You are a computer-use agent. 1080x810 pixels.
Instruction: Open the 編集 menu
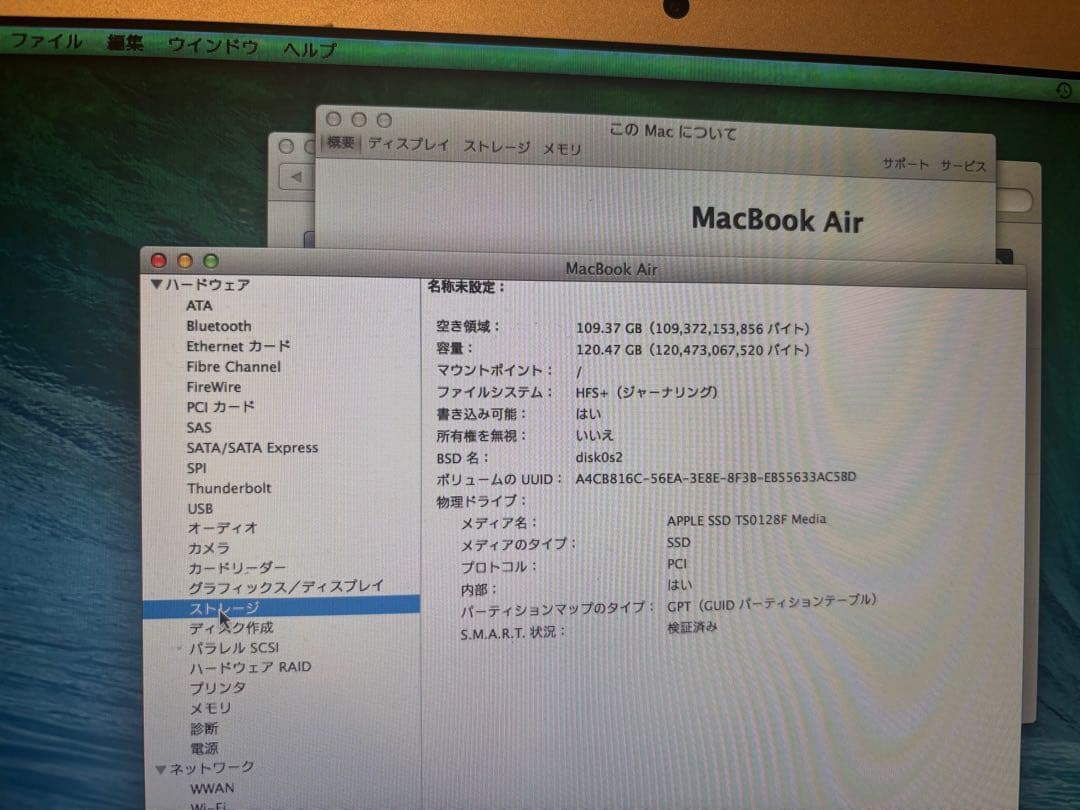click(125, 43)
